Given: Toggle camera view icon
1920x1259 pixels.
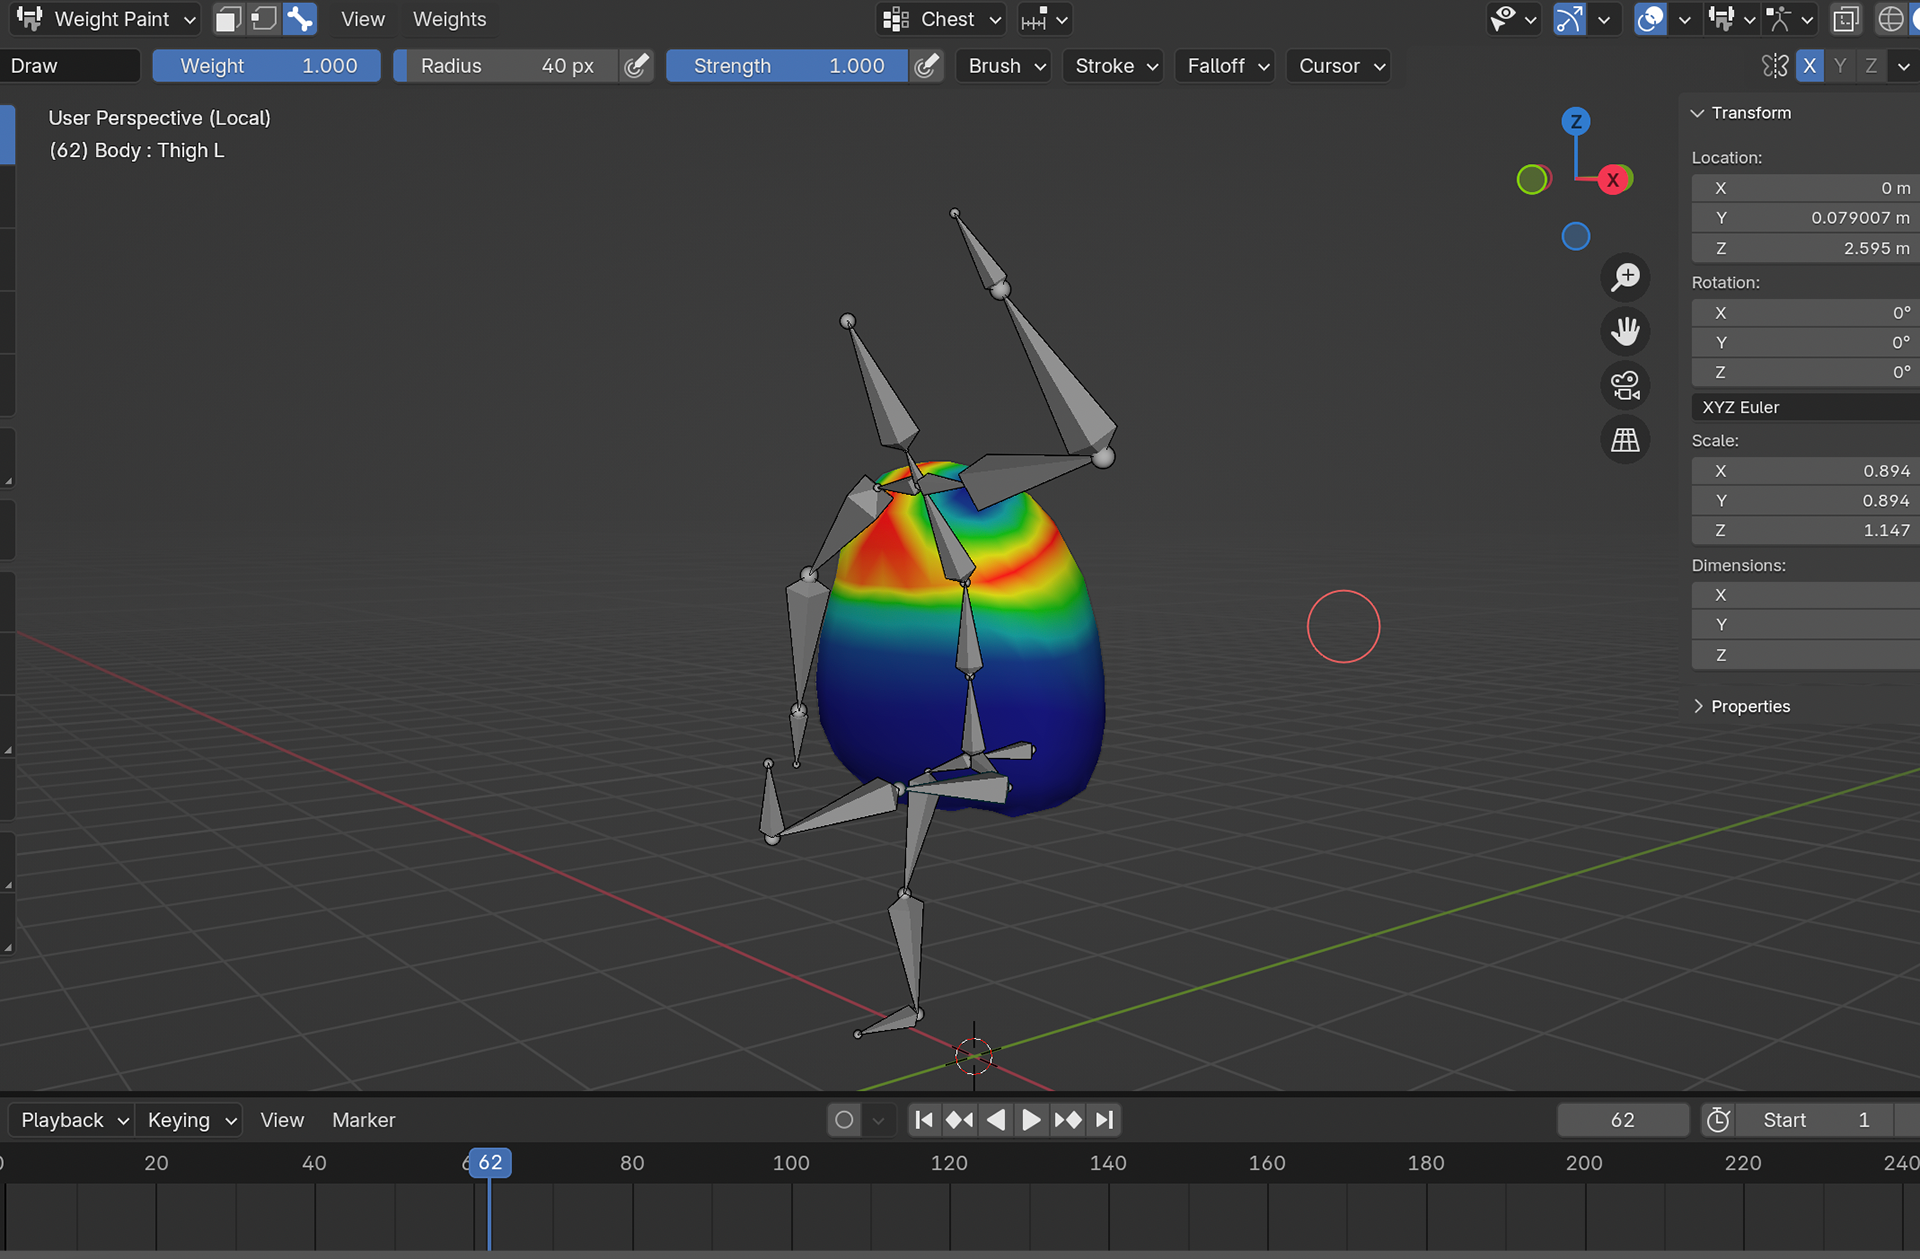Looking at the screenshot, I should point(1625,385).
